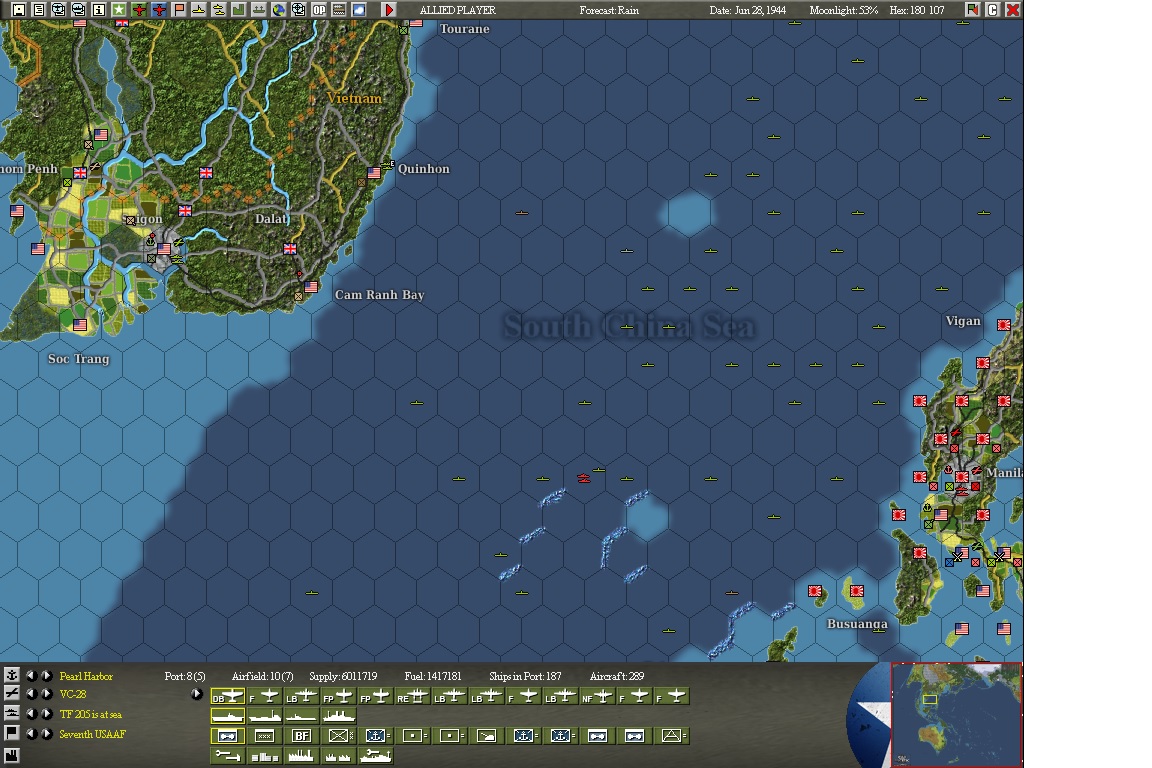Select the triangle engineer unit icon
The width and height of the screenshot is (1152, 768).
point(671,736)
